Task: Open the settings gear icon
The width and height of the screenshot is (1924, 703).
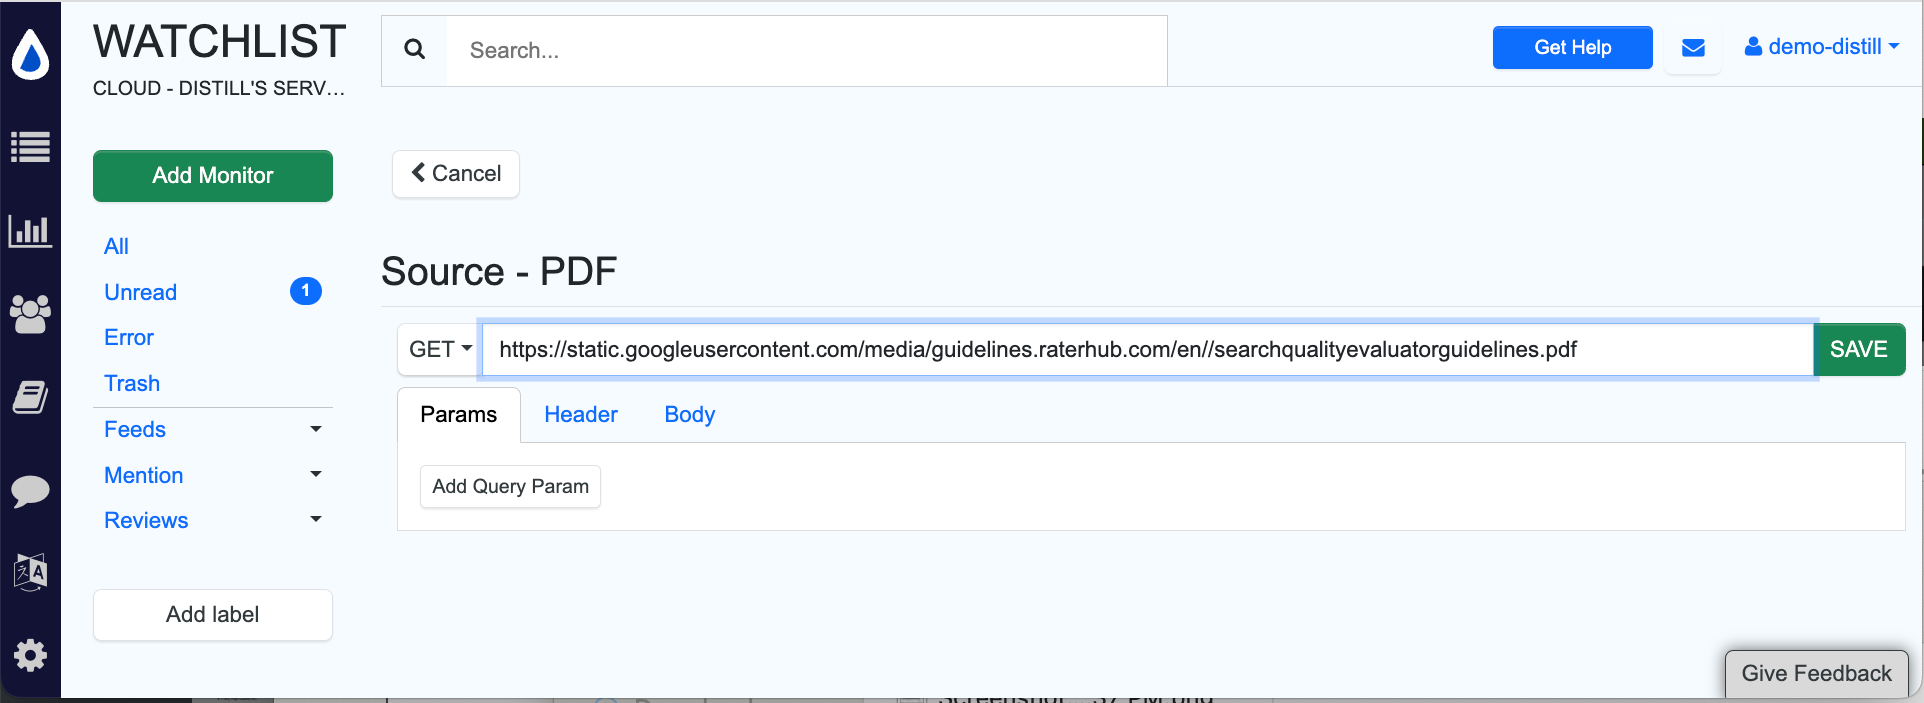Action: (30, 656)
